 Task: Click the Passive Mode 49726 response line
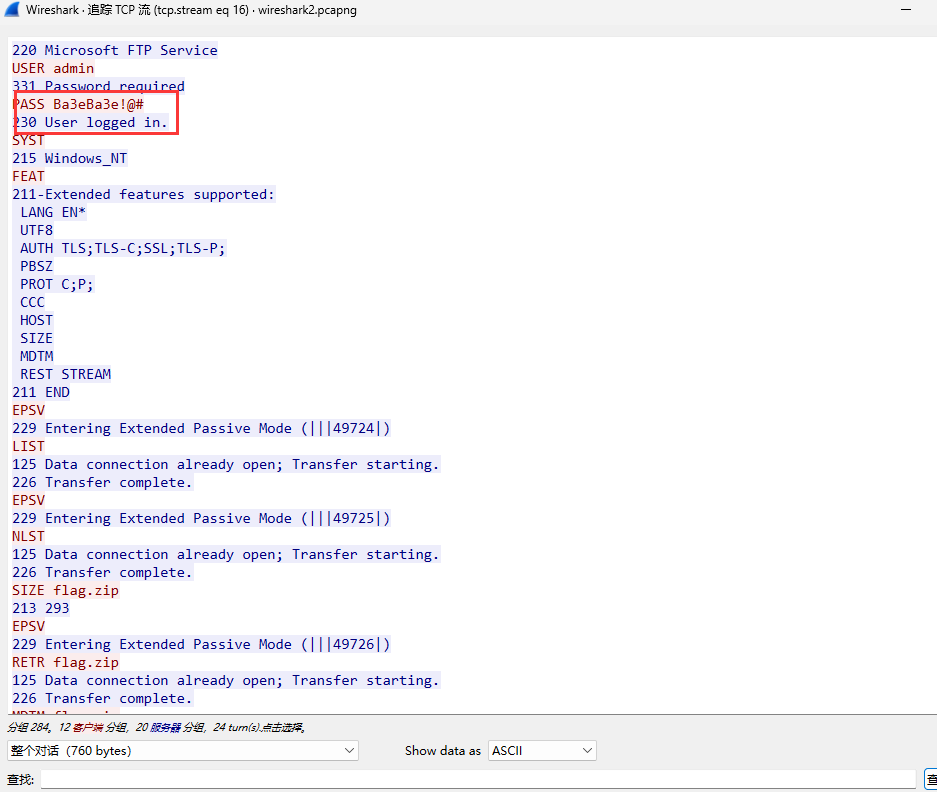pos(201,644)
